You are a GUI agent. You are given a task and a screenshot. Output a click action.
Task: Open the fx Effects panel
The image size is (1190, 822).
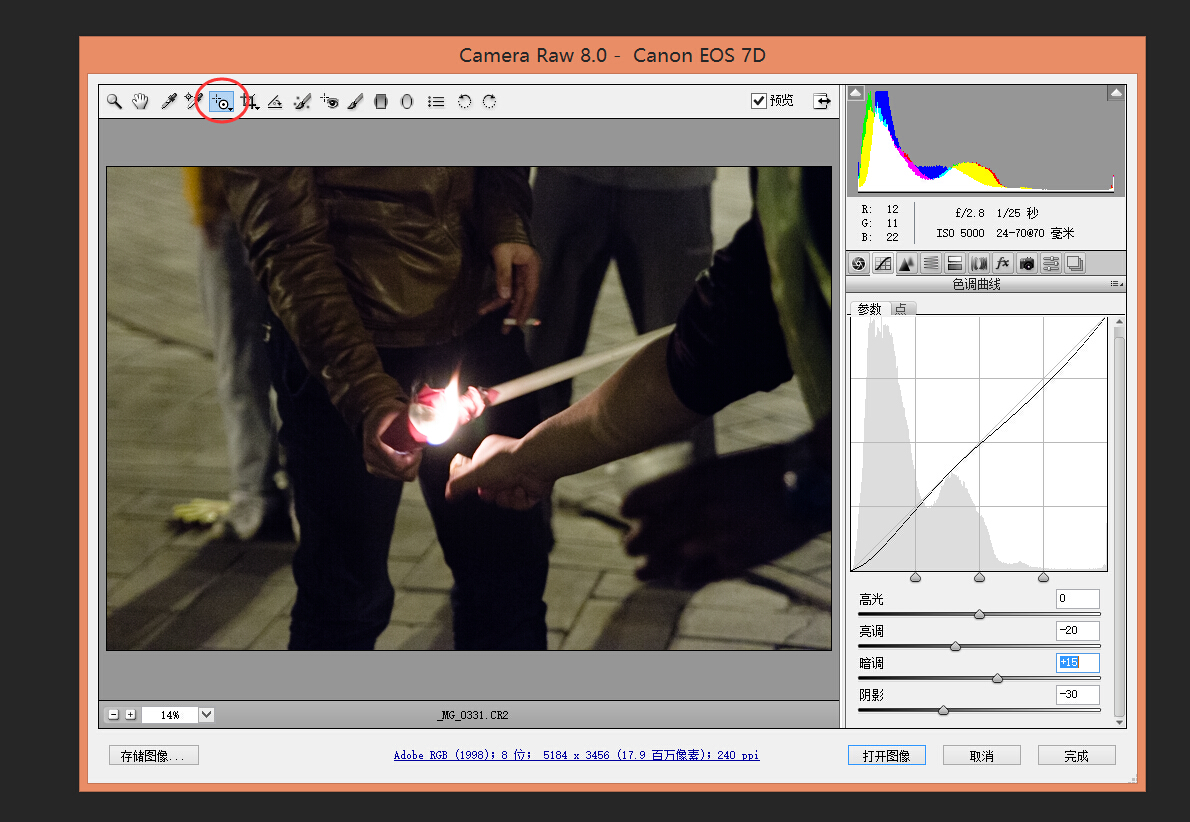tap(1002, 264)
